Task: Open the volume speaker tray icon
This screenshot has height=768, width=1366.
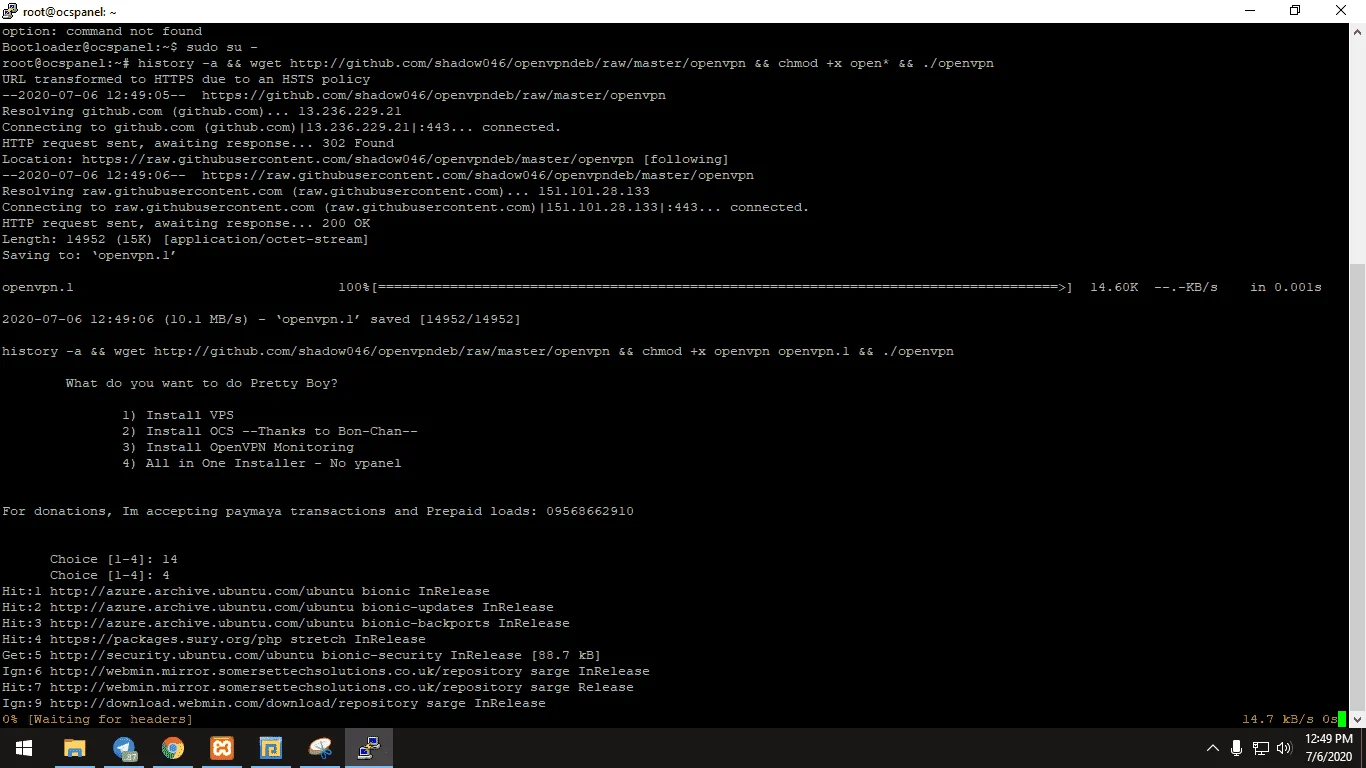Action: [x=1284, y=748]
